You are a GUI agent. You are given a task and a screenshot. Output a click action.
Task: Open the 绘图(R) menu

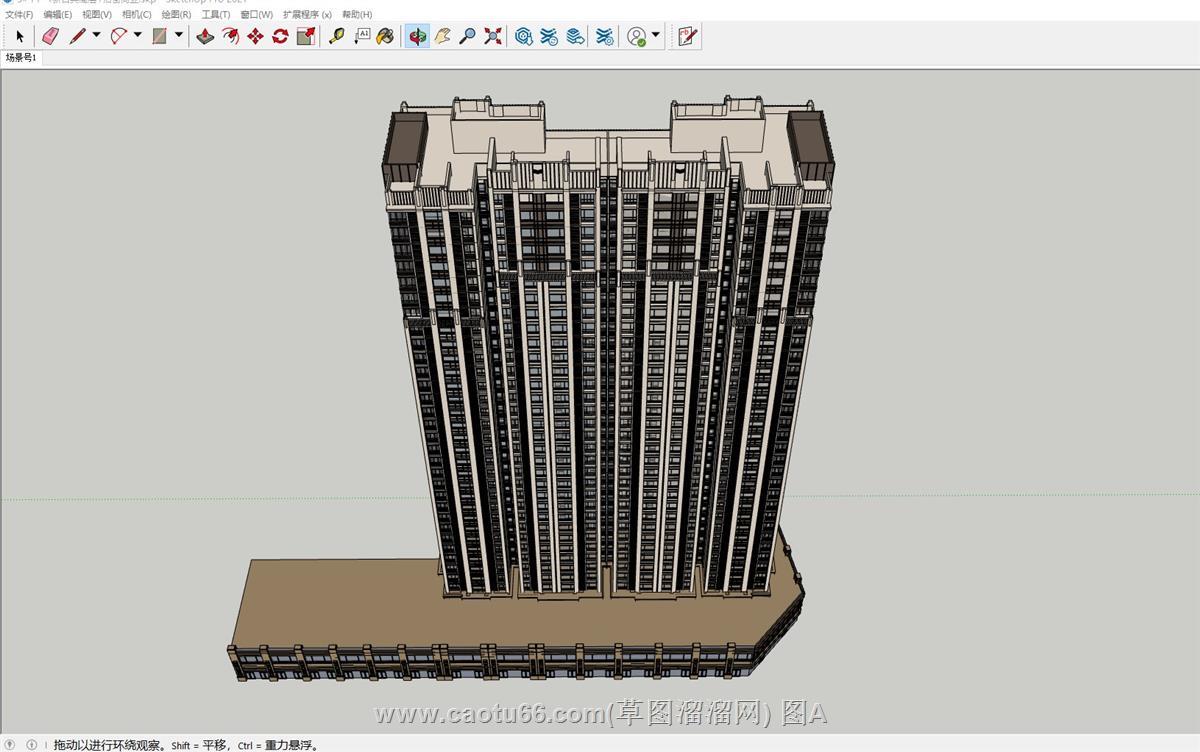coord(176,15)
